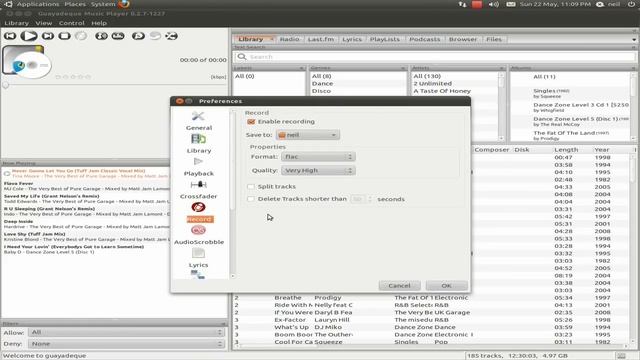Open the Library preferences section
This screenshot has width=640, height=360.
199,144
